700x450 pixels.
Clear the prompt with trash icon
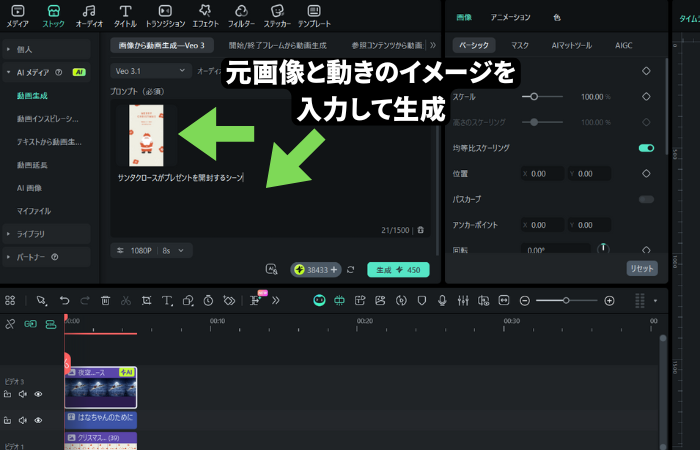click(421, 230)
